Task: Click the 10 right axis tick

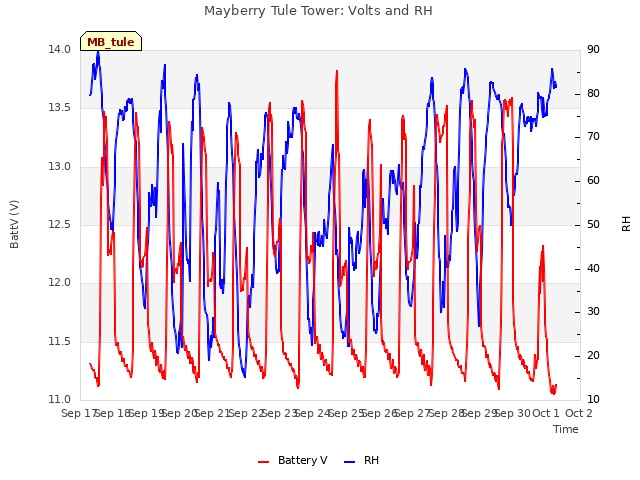Action: [593, 399]
